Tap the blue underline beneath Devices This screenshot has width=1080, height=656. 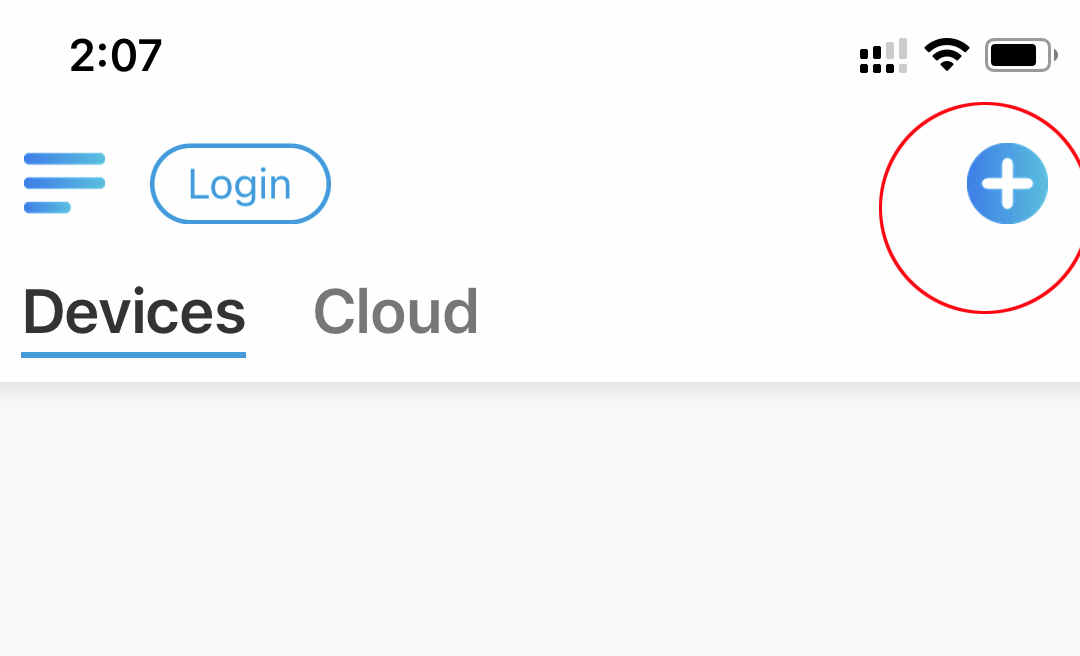pyautogui.click(x=134, y=355)
